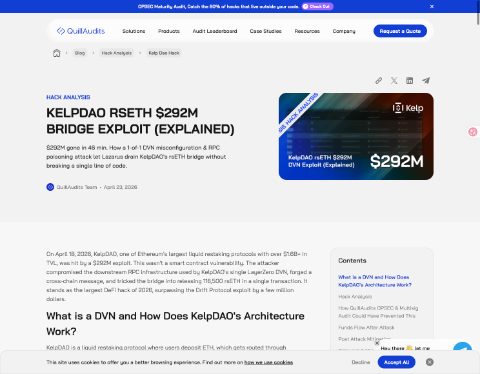The height and width of the screenshot is (374, 480).
Task: Open the blue Telegram chat bubble
Action: click(x=463, y=347)
